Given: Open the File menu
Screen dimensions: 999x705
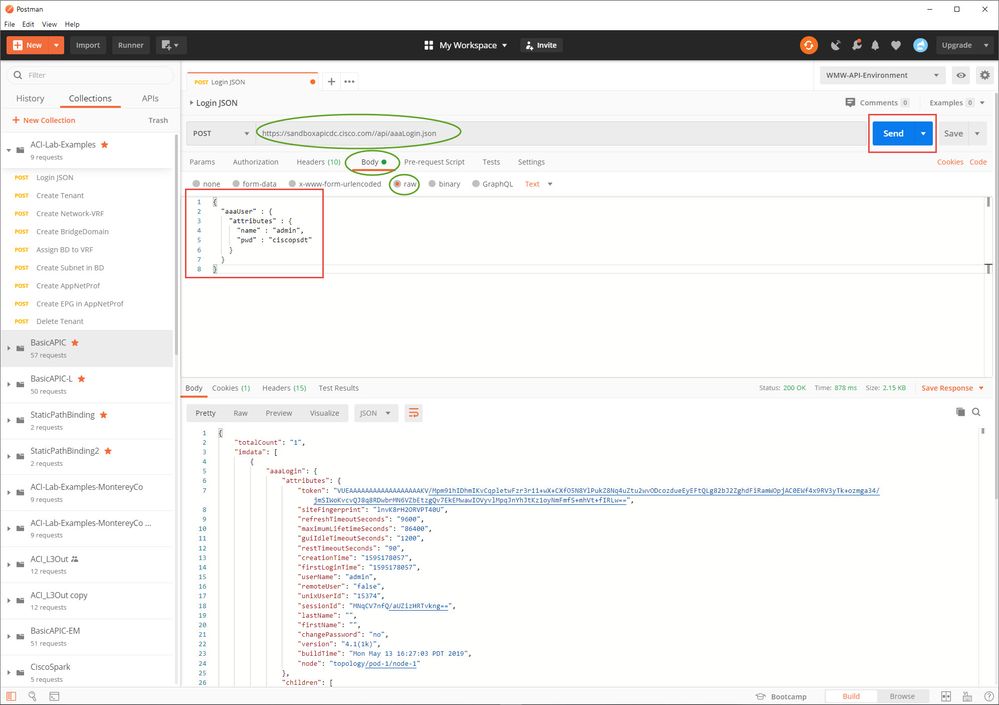Looking at the screenshot, I should pos(10,24).
